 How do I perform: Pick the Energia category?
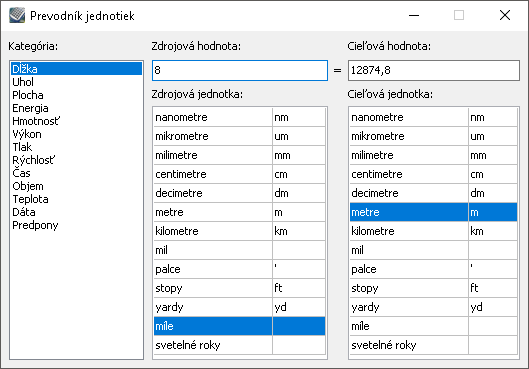(76, 108)
